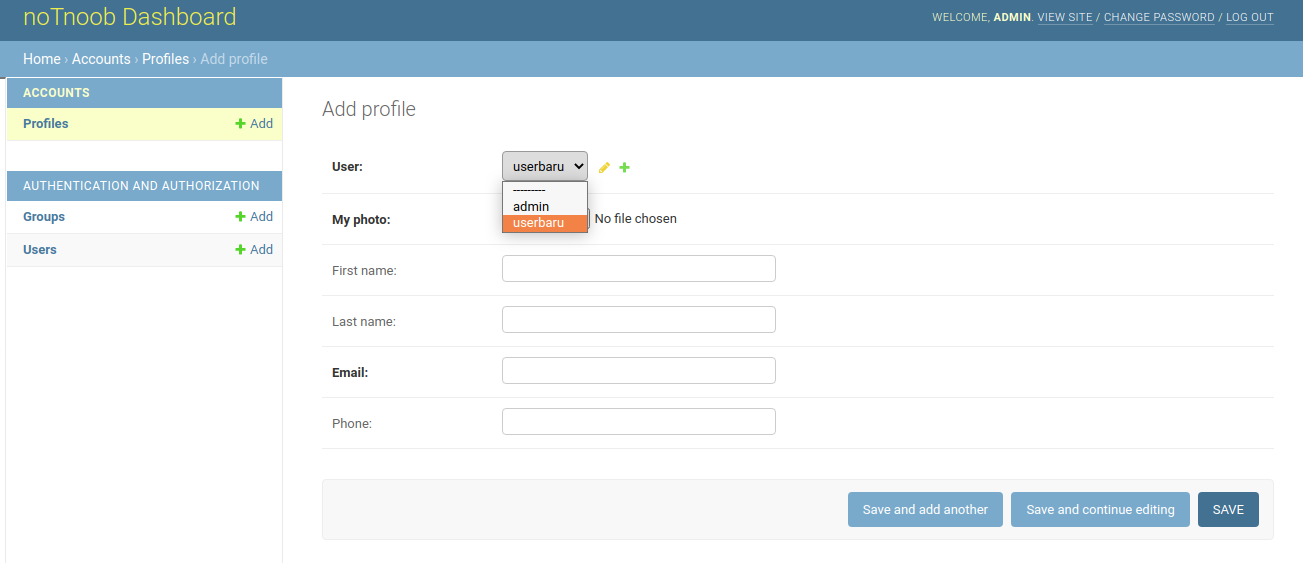Open Profiles in the sidebar
The height and width of the screenshot is (563, 1303).
(x=46, y=124)
